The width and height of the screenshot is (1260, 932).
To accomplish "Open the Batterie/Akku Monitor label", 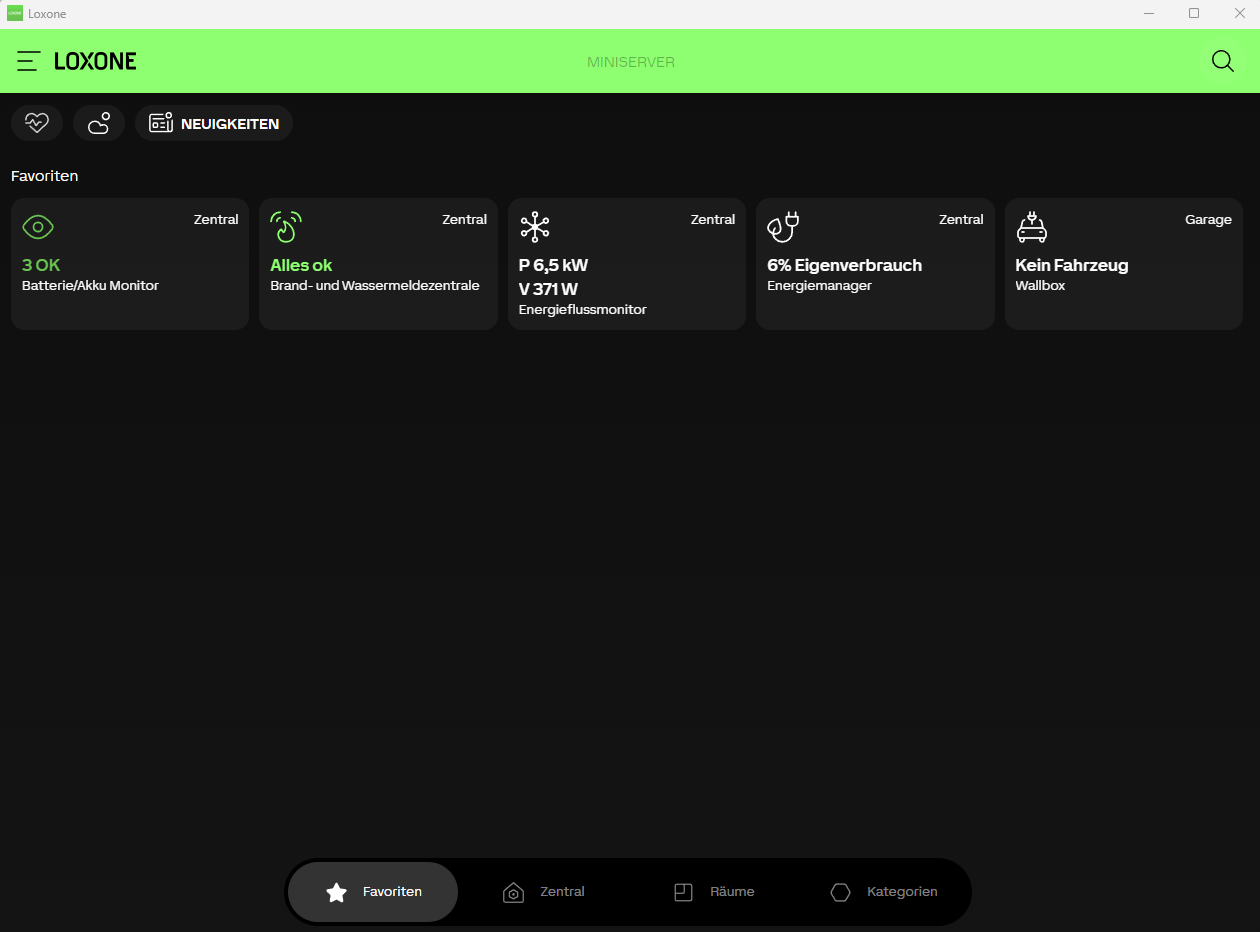I will pyautogui.click(x=90, y=286).
